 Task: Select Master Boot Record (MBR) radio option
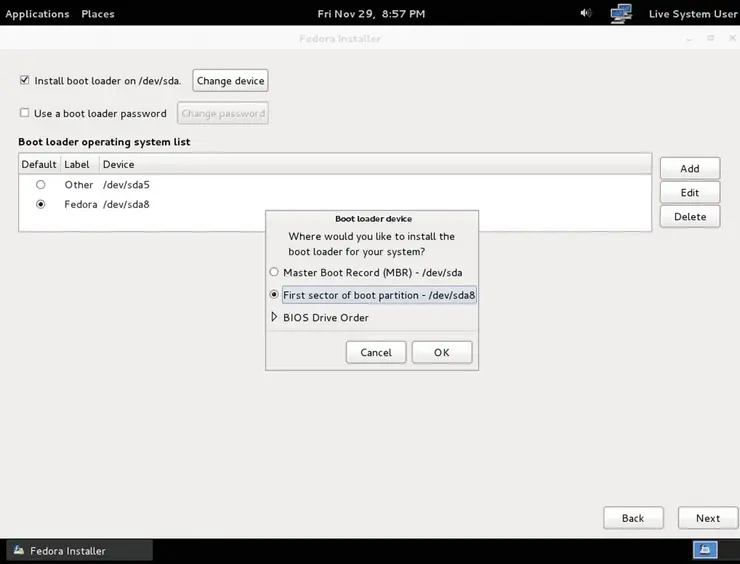(274, 272)
